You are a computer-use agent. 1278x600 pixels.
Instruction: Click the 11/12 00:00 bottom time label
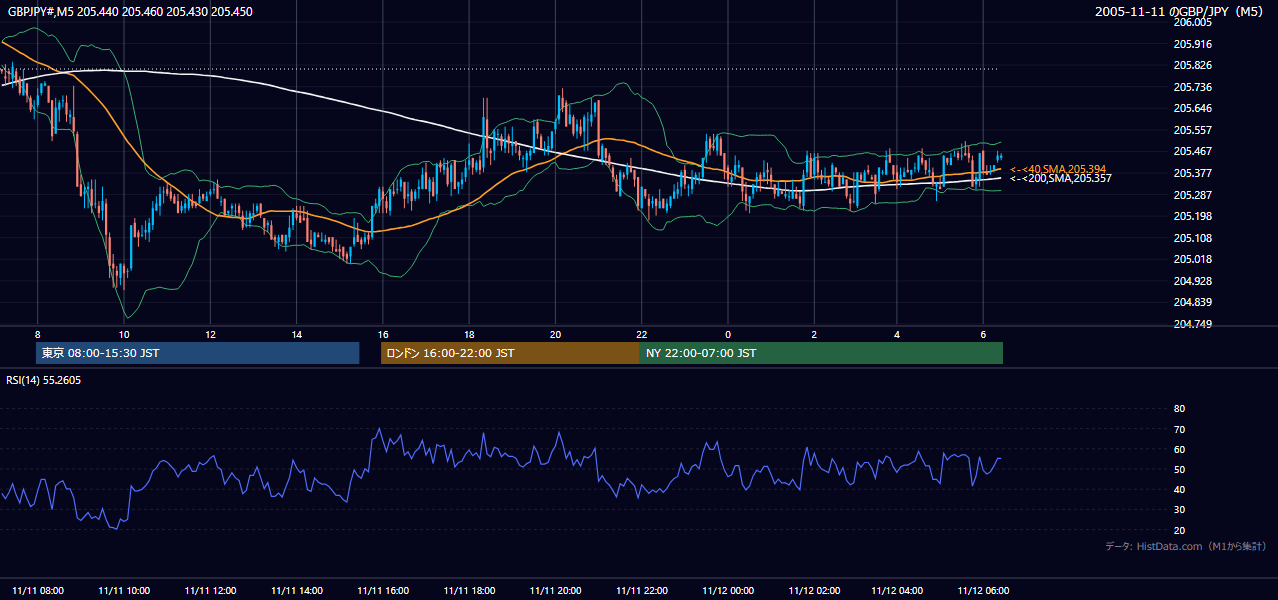728,590
